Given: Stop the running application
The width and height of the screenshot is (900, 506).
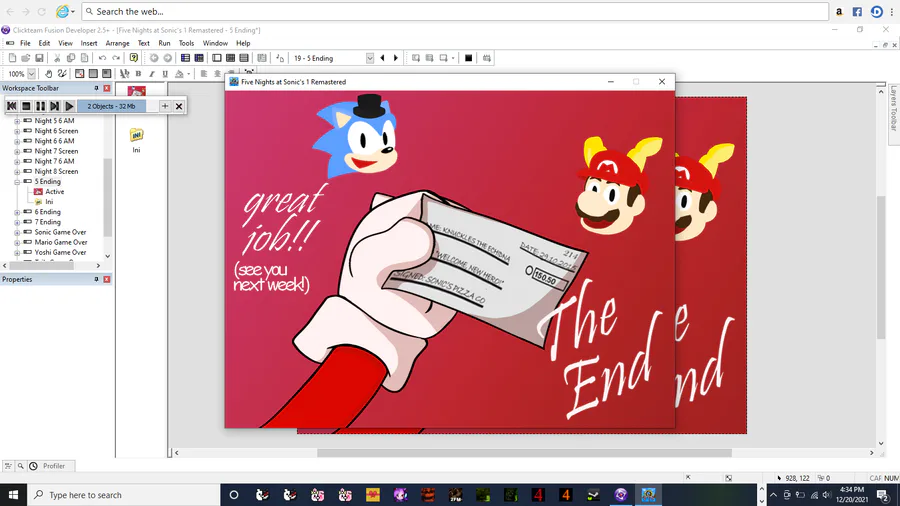Looking at the screenshot, I should tap(26, 106).
